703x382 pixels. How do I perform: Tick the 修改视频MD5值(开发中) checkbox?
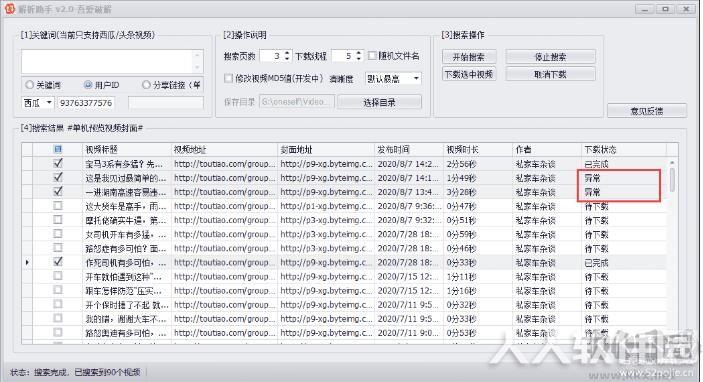coord(228,78)
